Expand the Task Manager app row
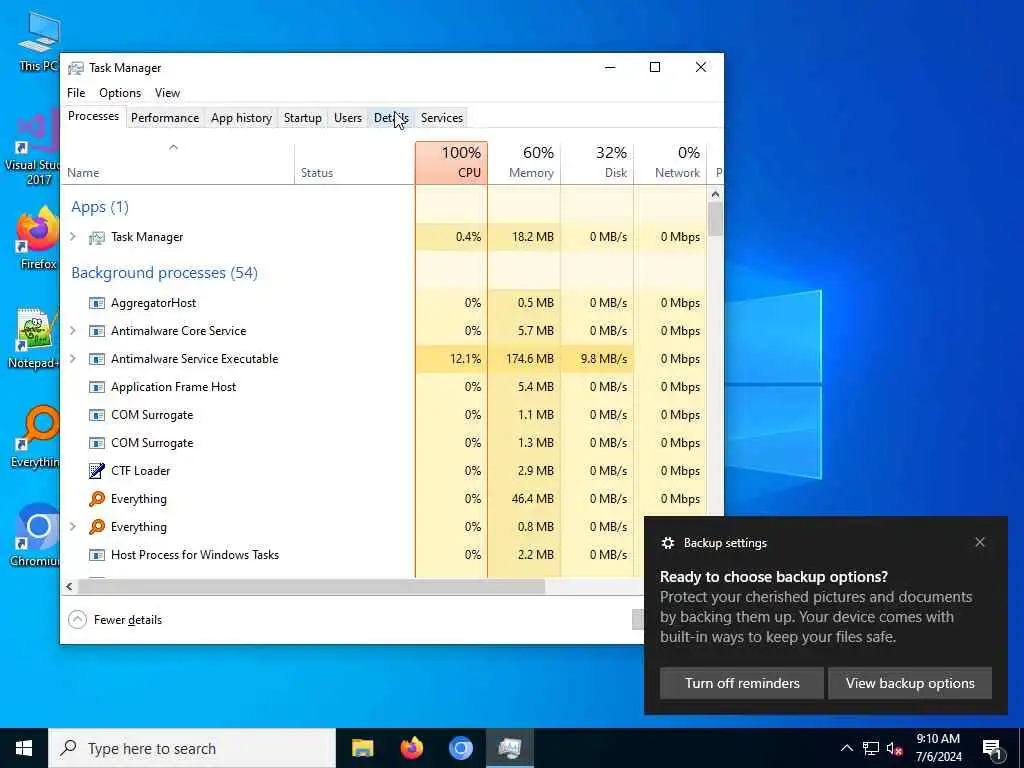The width and height of the screenshot is (1024, 768). [x=73, y=237]
